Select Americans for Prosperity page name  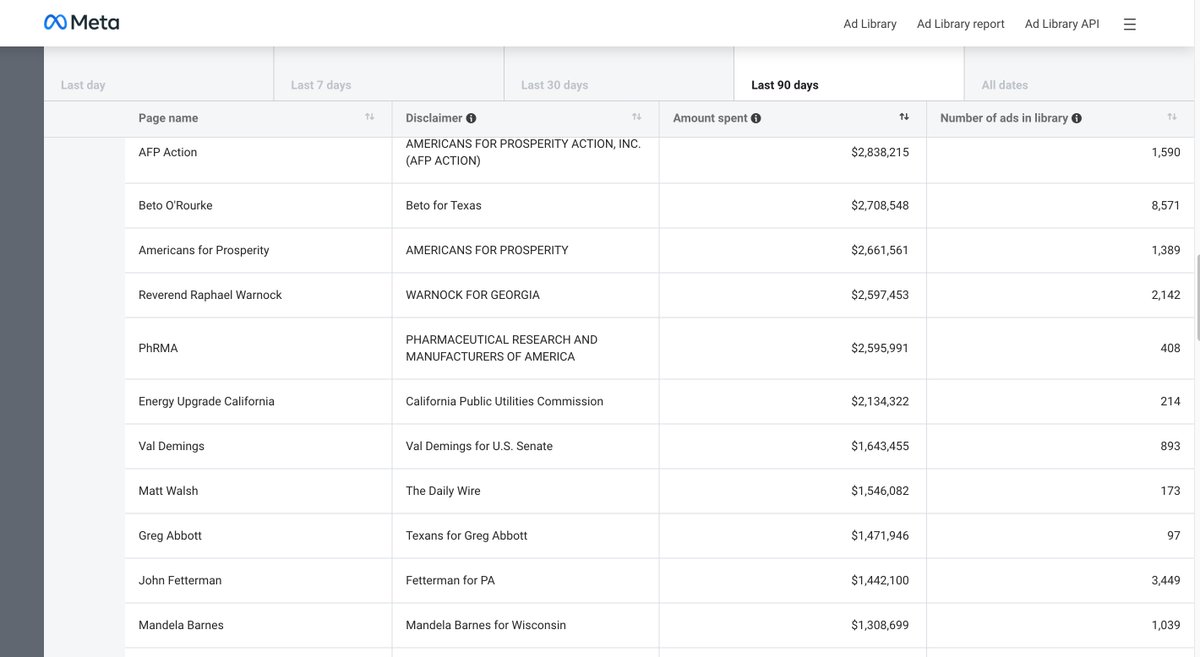tap(204, 250)
